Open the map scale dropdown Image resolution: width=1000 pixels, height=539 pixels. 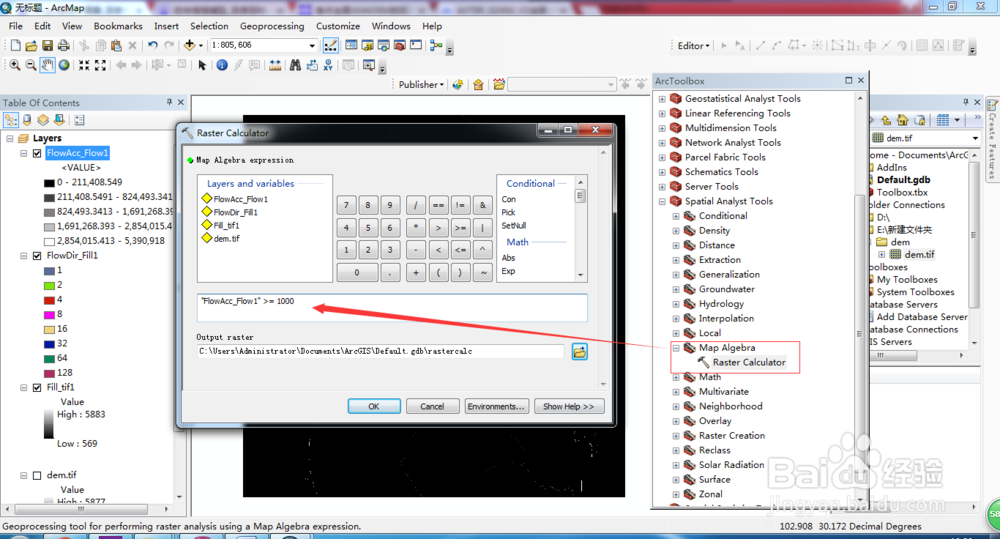point(312,46)
